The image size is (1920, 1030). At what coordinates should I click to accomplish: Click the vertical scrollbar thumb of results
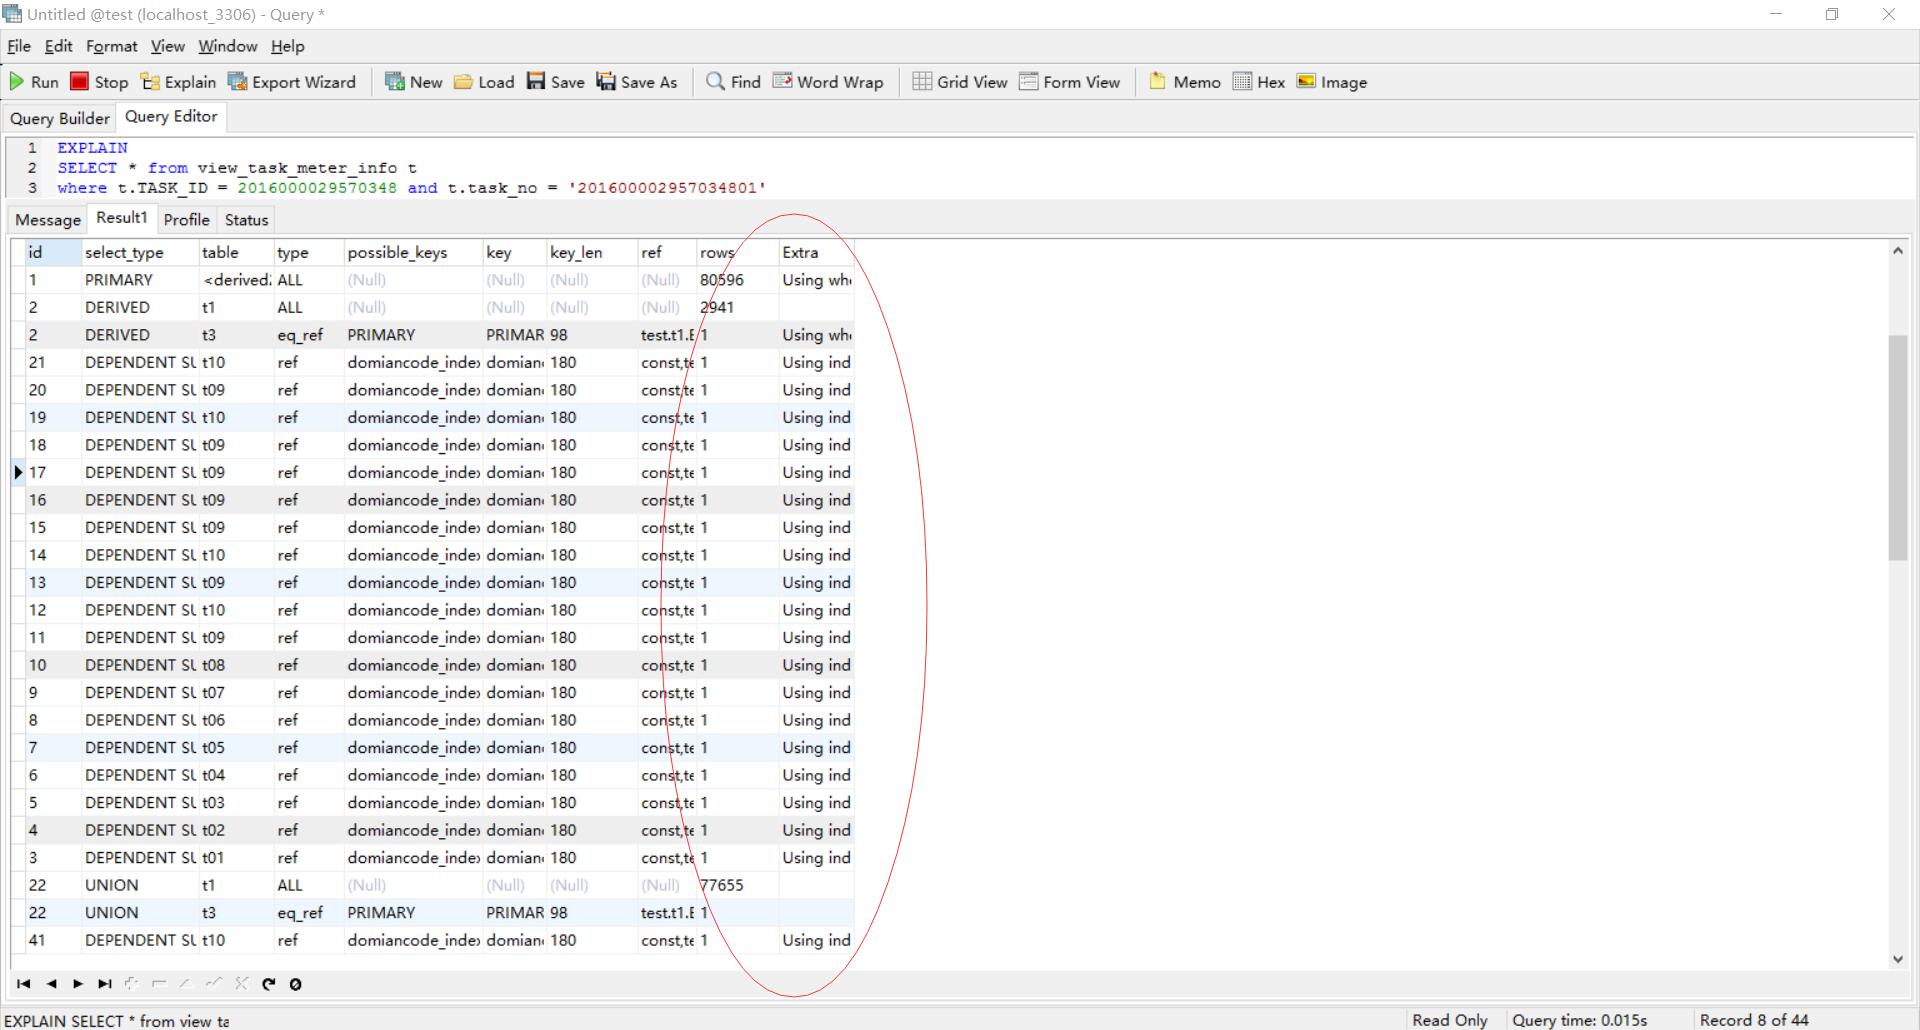pyautogui.click(x=1898, y=447)
